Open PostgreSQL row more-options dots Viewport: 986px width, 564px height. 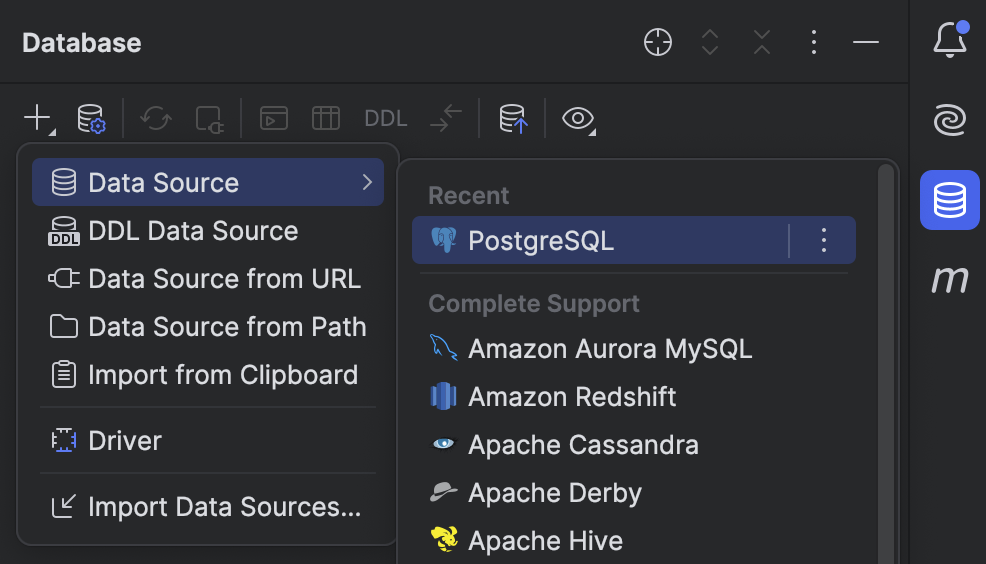824,240
